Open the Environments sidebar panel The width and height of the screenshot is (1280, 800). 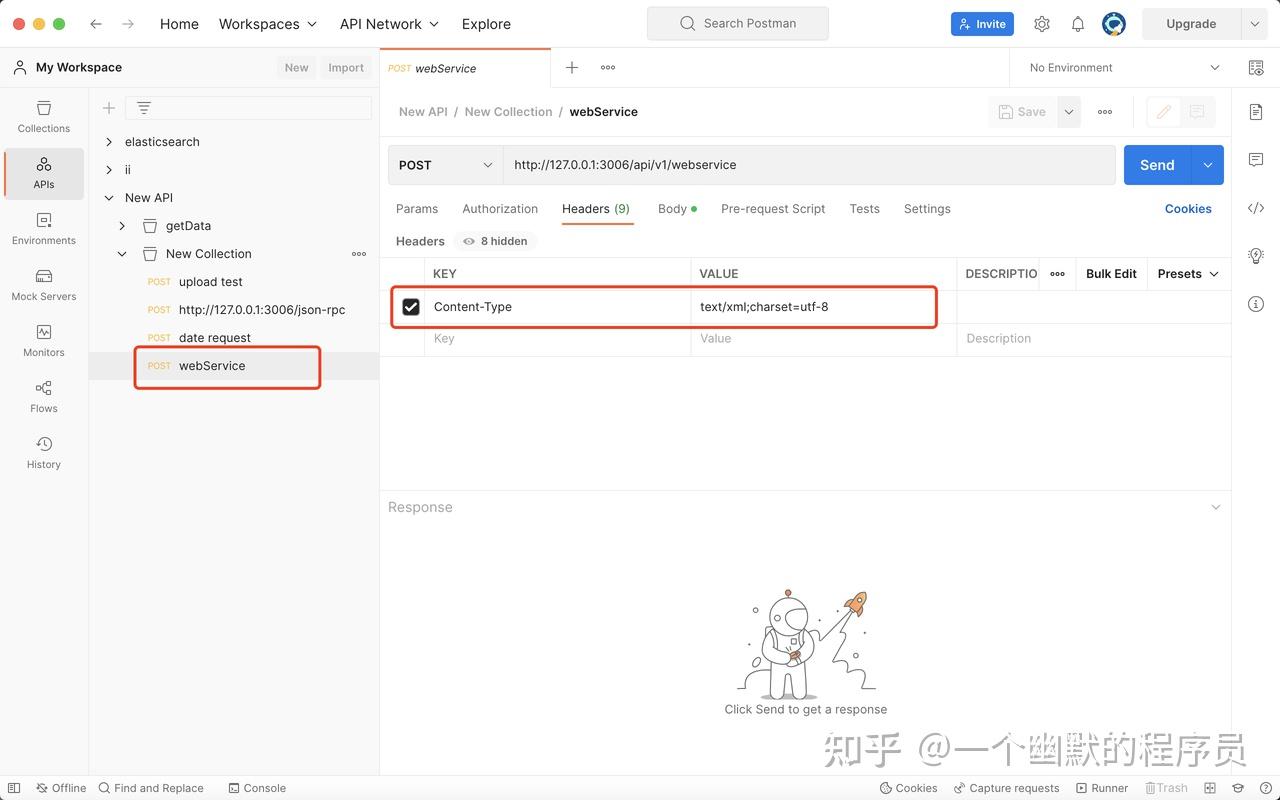click(x=43, y=229)
